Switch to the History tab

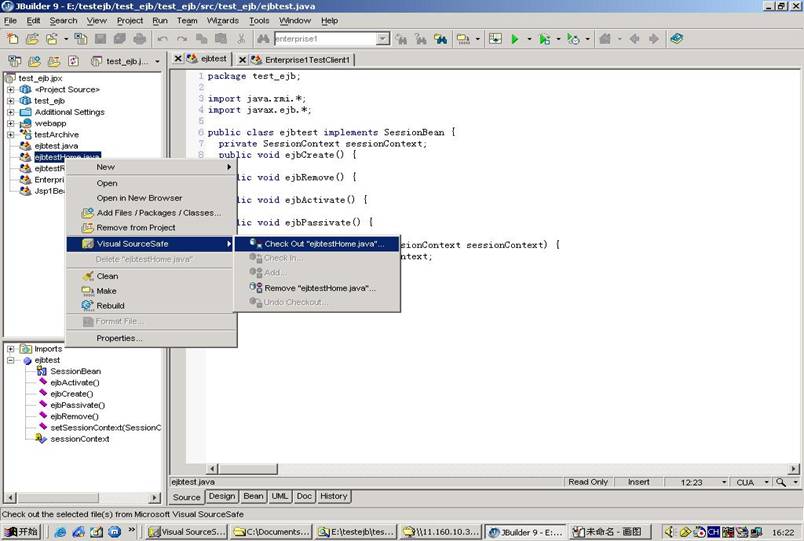pyautogui.click(x=334, y=496)
